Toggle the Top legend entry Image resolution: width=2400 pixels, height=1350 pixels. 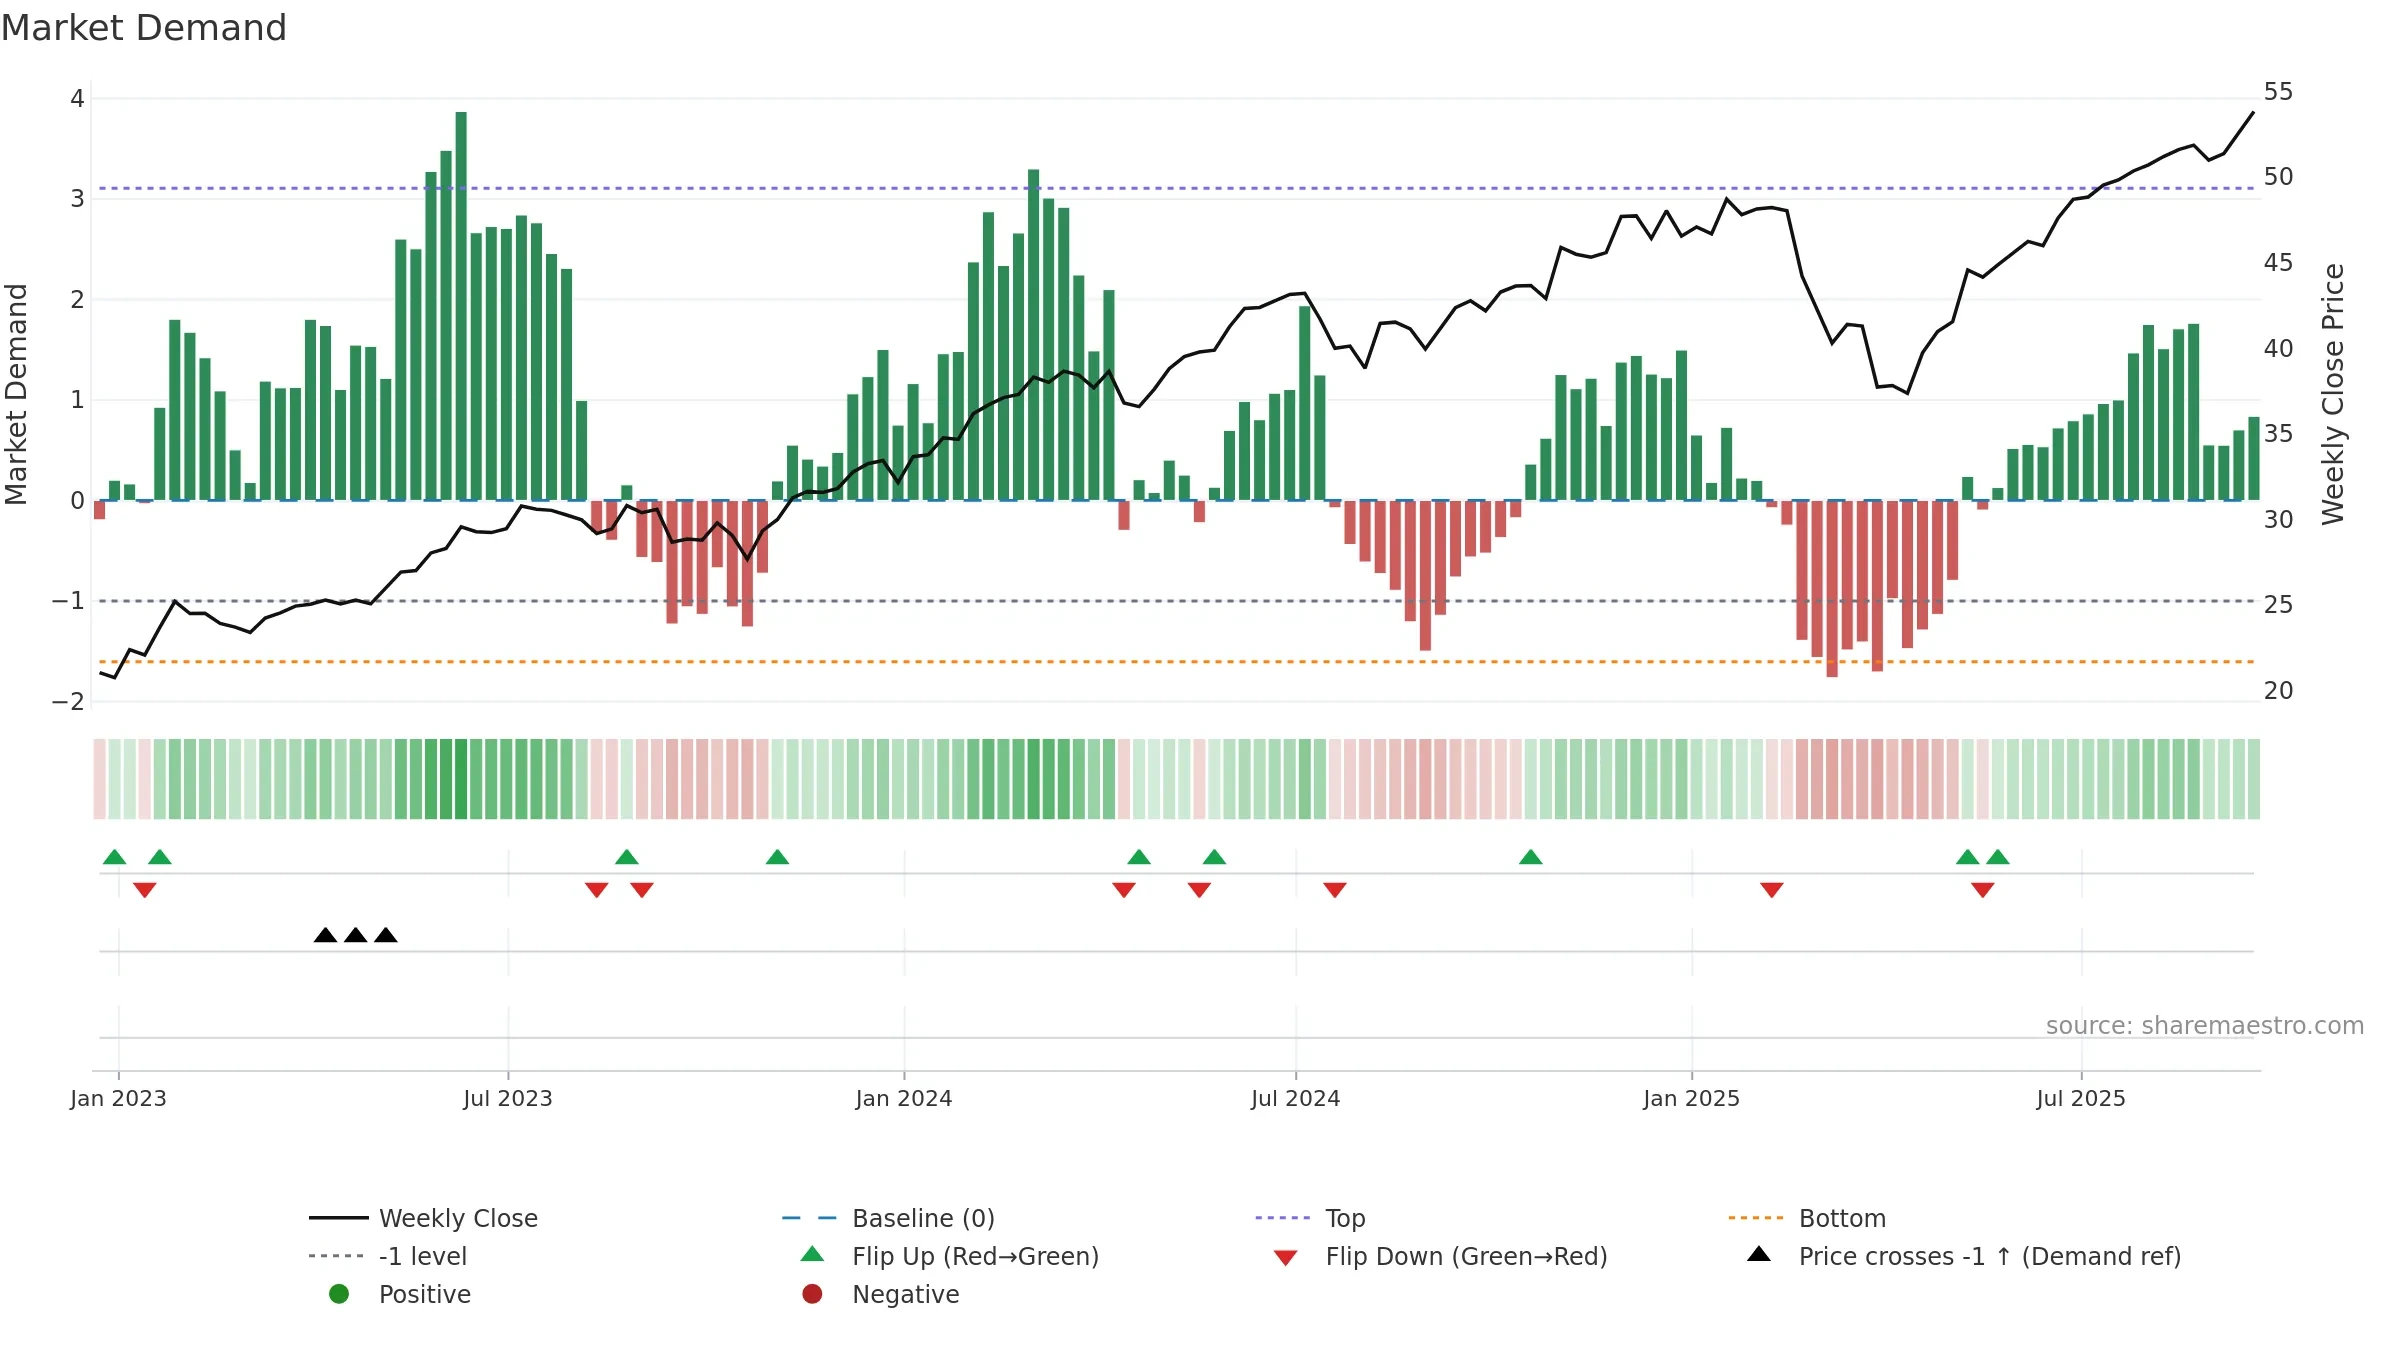pos(1310,1218)
